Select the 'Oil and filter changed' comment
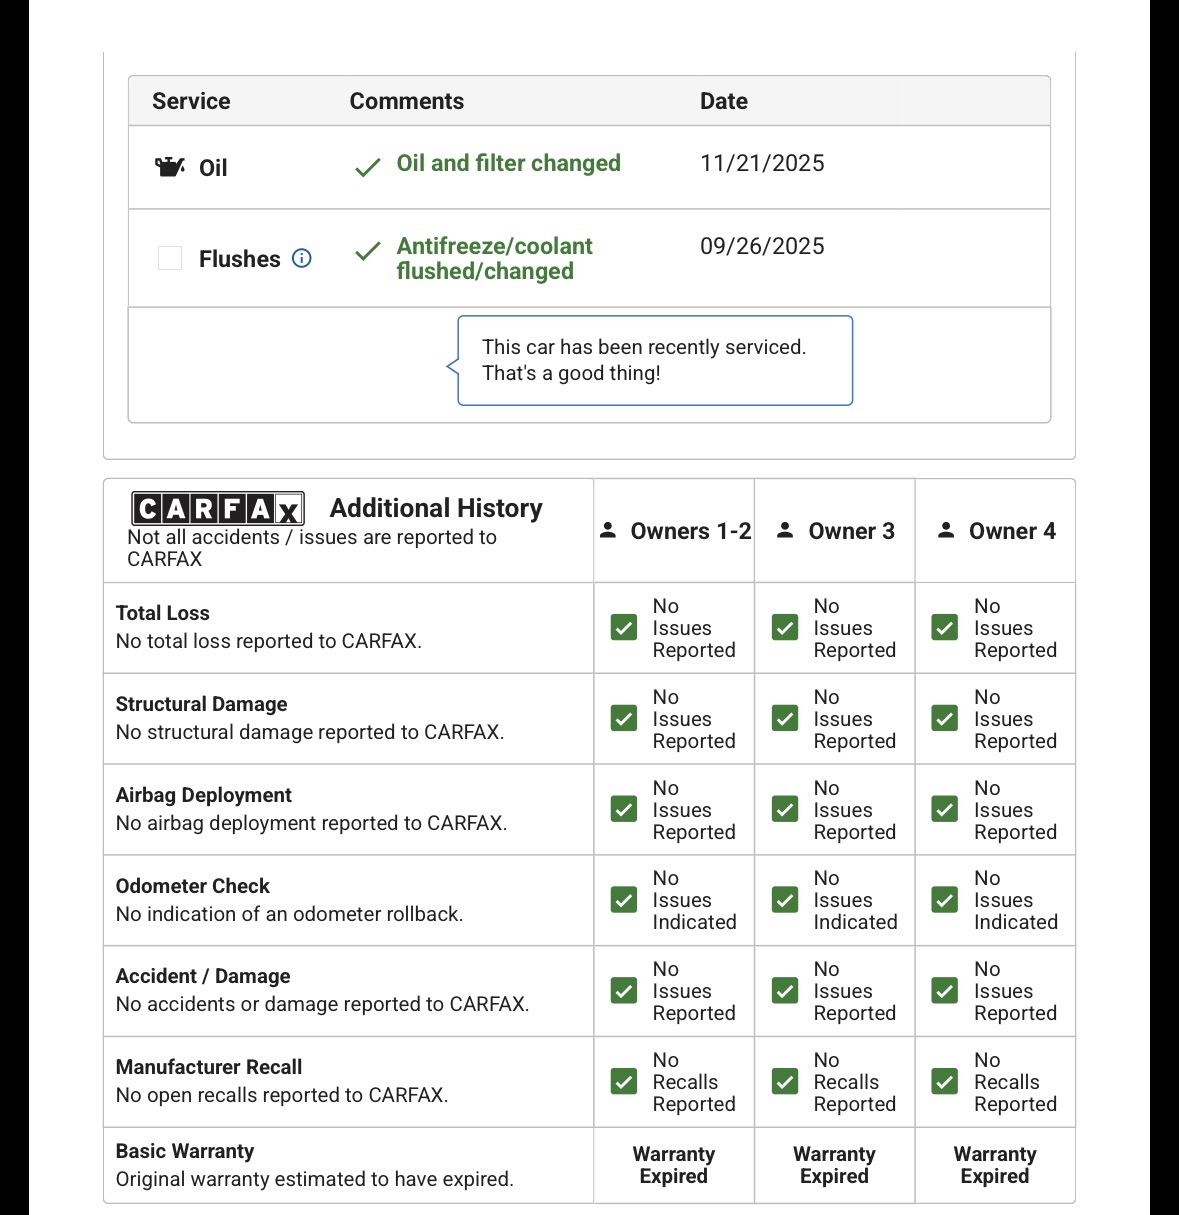The height and width of the screenshot is (1215, 1179). pos(509,163)
